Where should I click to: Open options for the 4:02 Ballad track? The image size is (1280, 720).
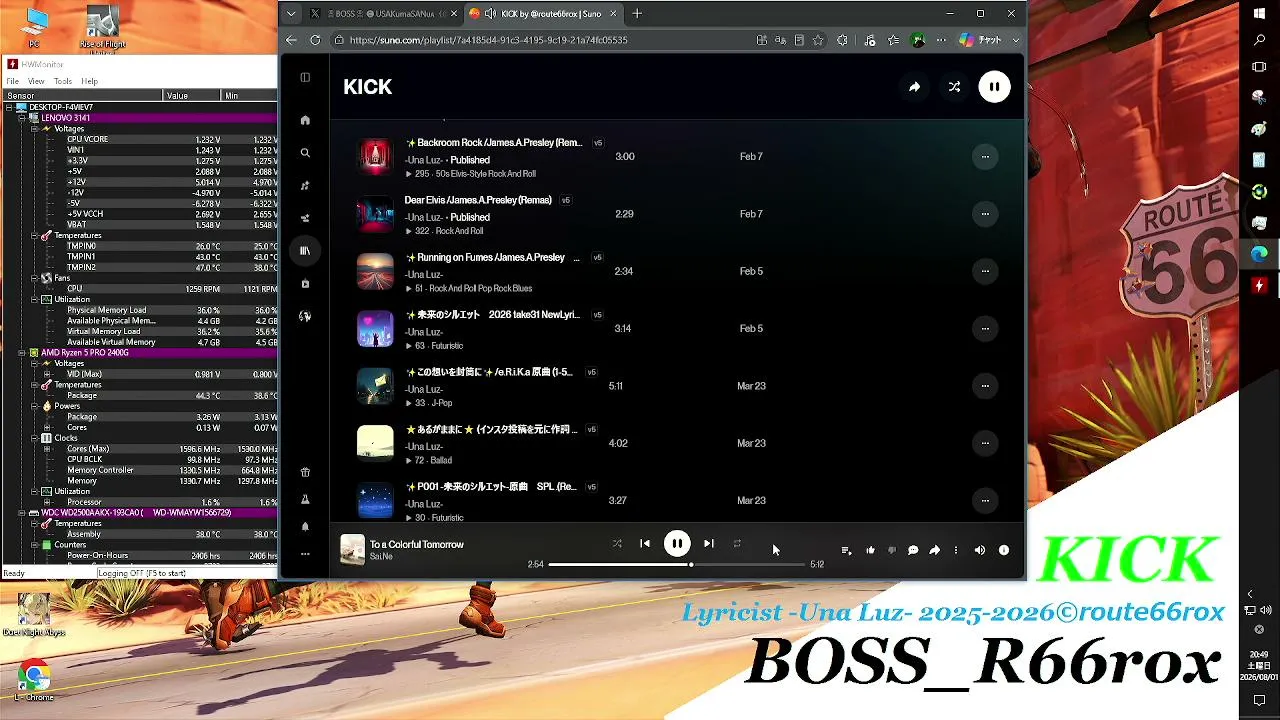click(985, 443)
